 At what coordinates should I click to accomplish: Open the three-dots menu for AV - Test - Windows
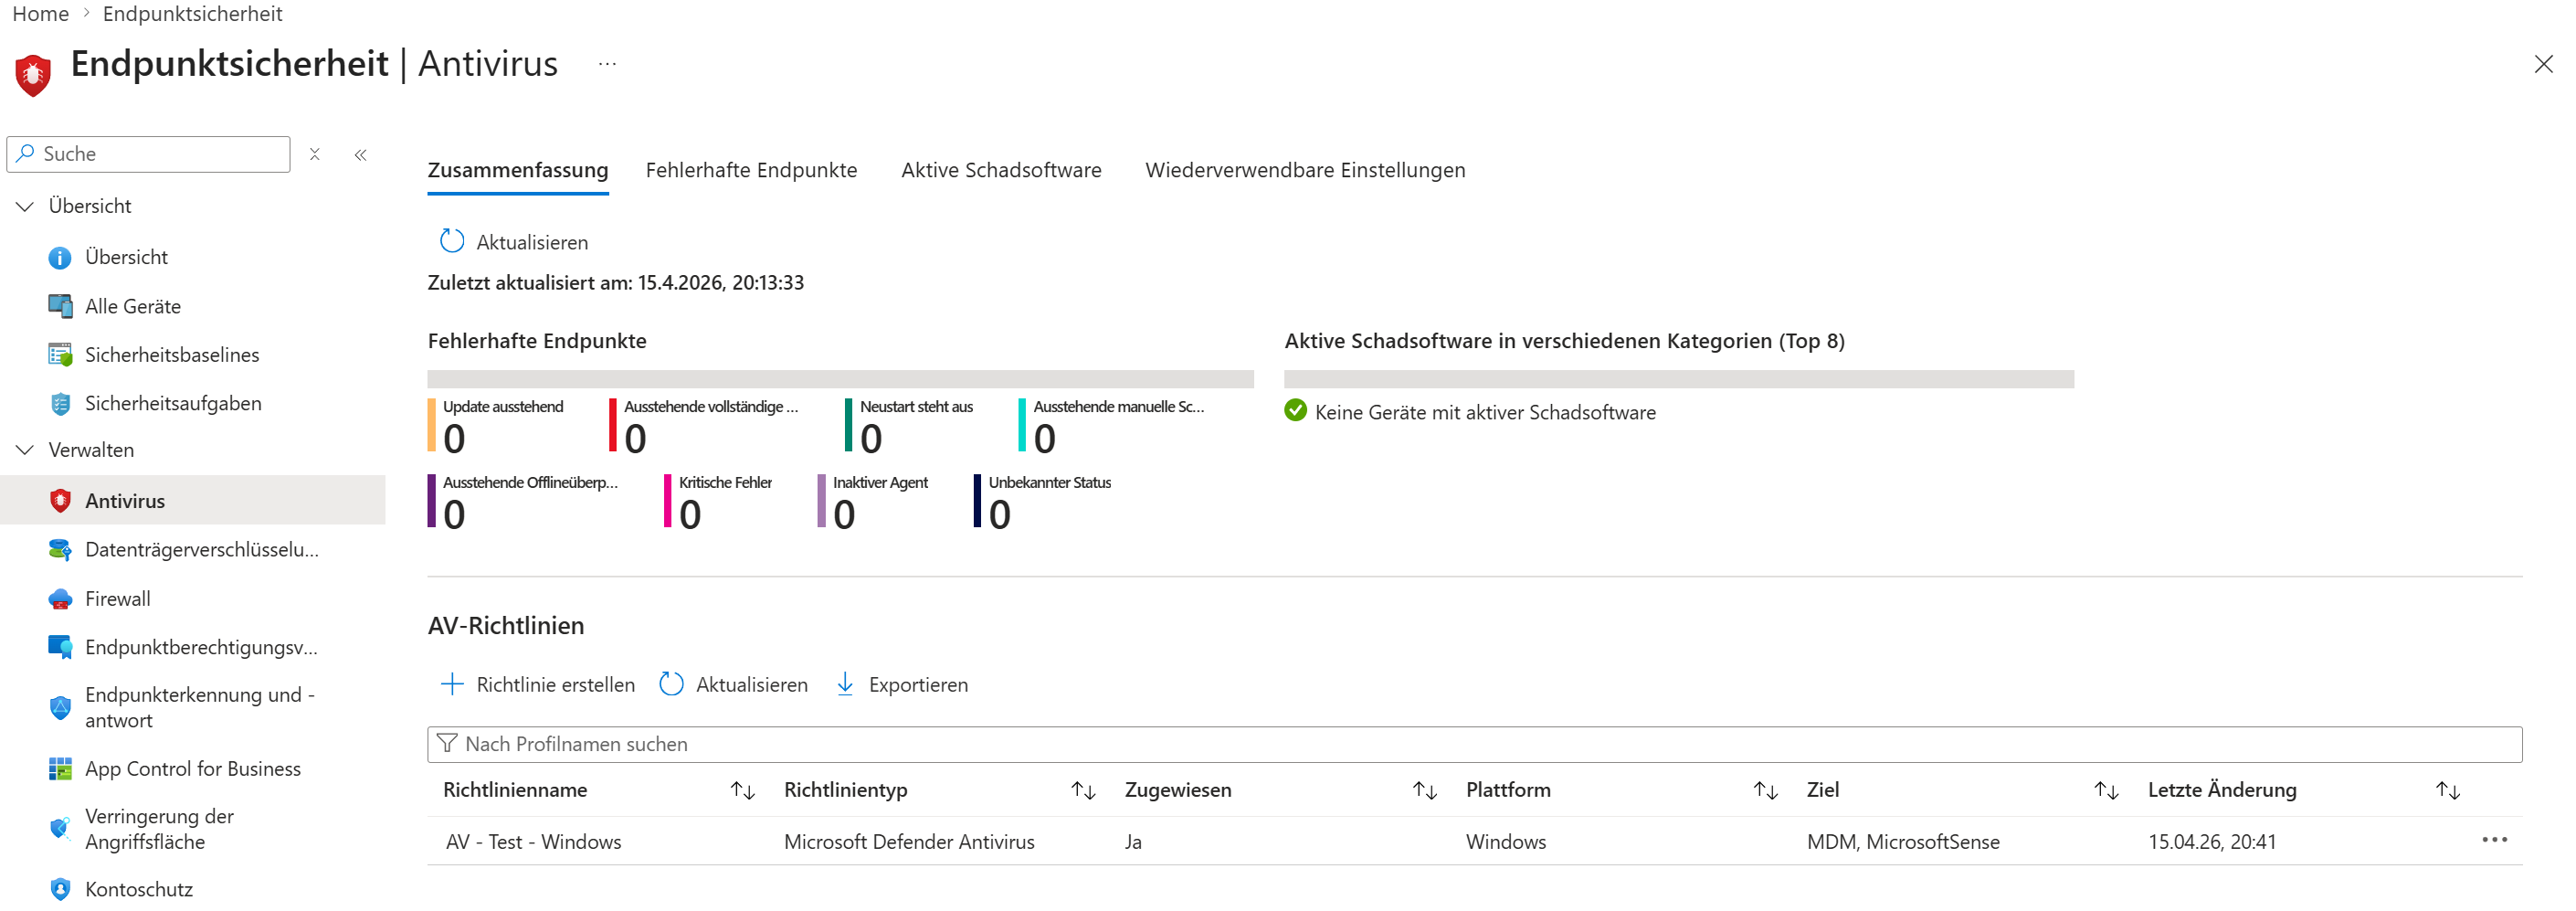pyautogui.click(x=2494, y=840)
